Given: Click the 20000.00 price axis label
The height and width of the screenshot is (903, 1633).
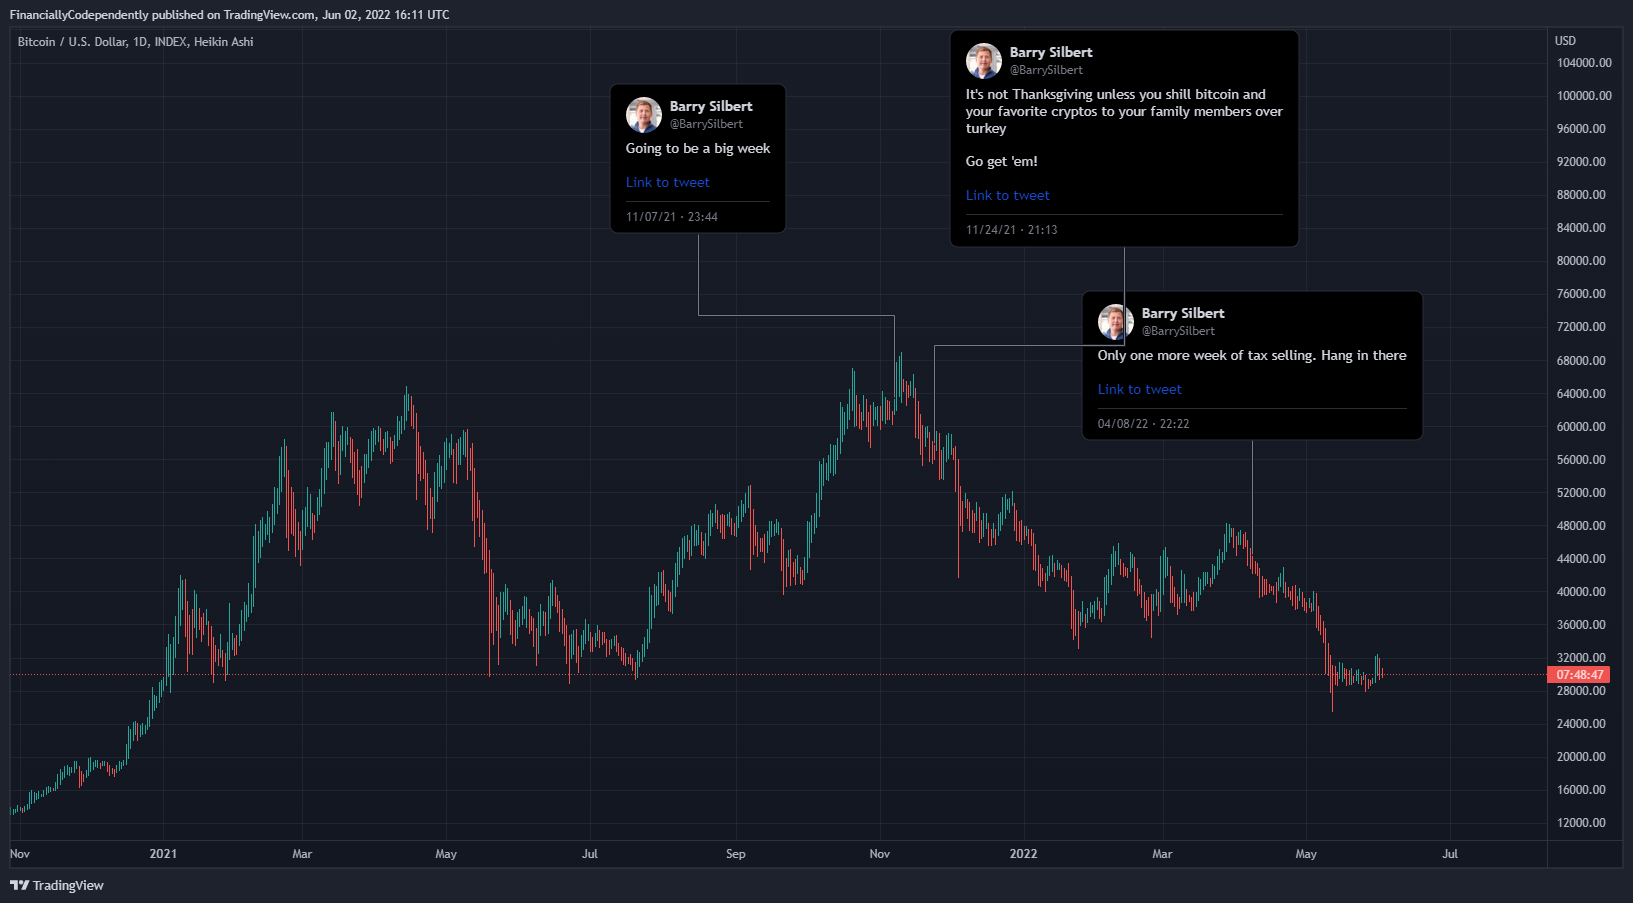Looking at the screenshot, I should [x=1581, y=757].
